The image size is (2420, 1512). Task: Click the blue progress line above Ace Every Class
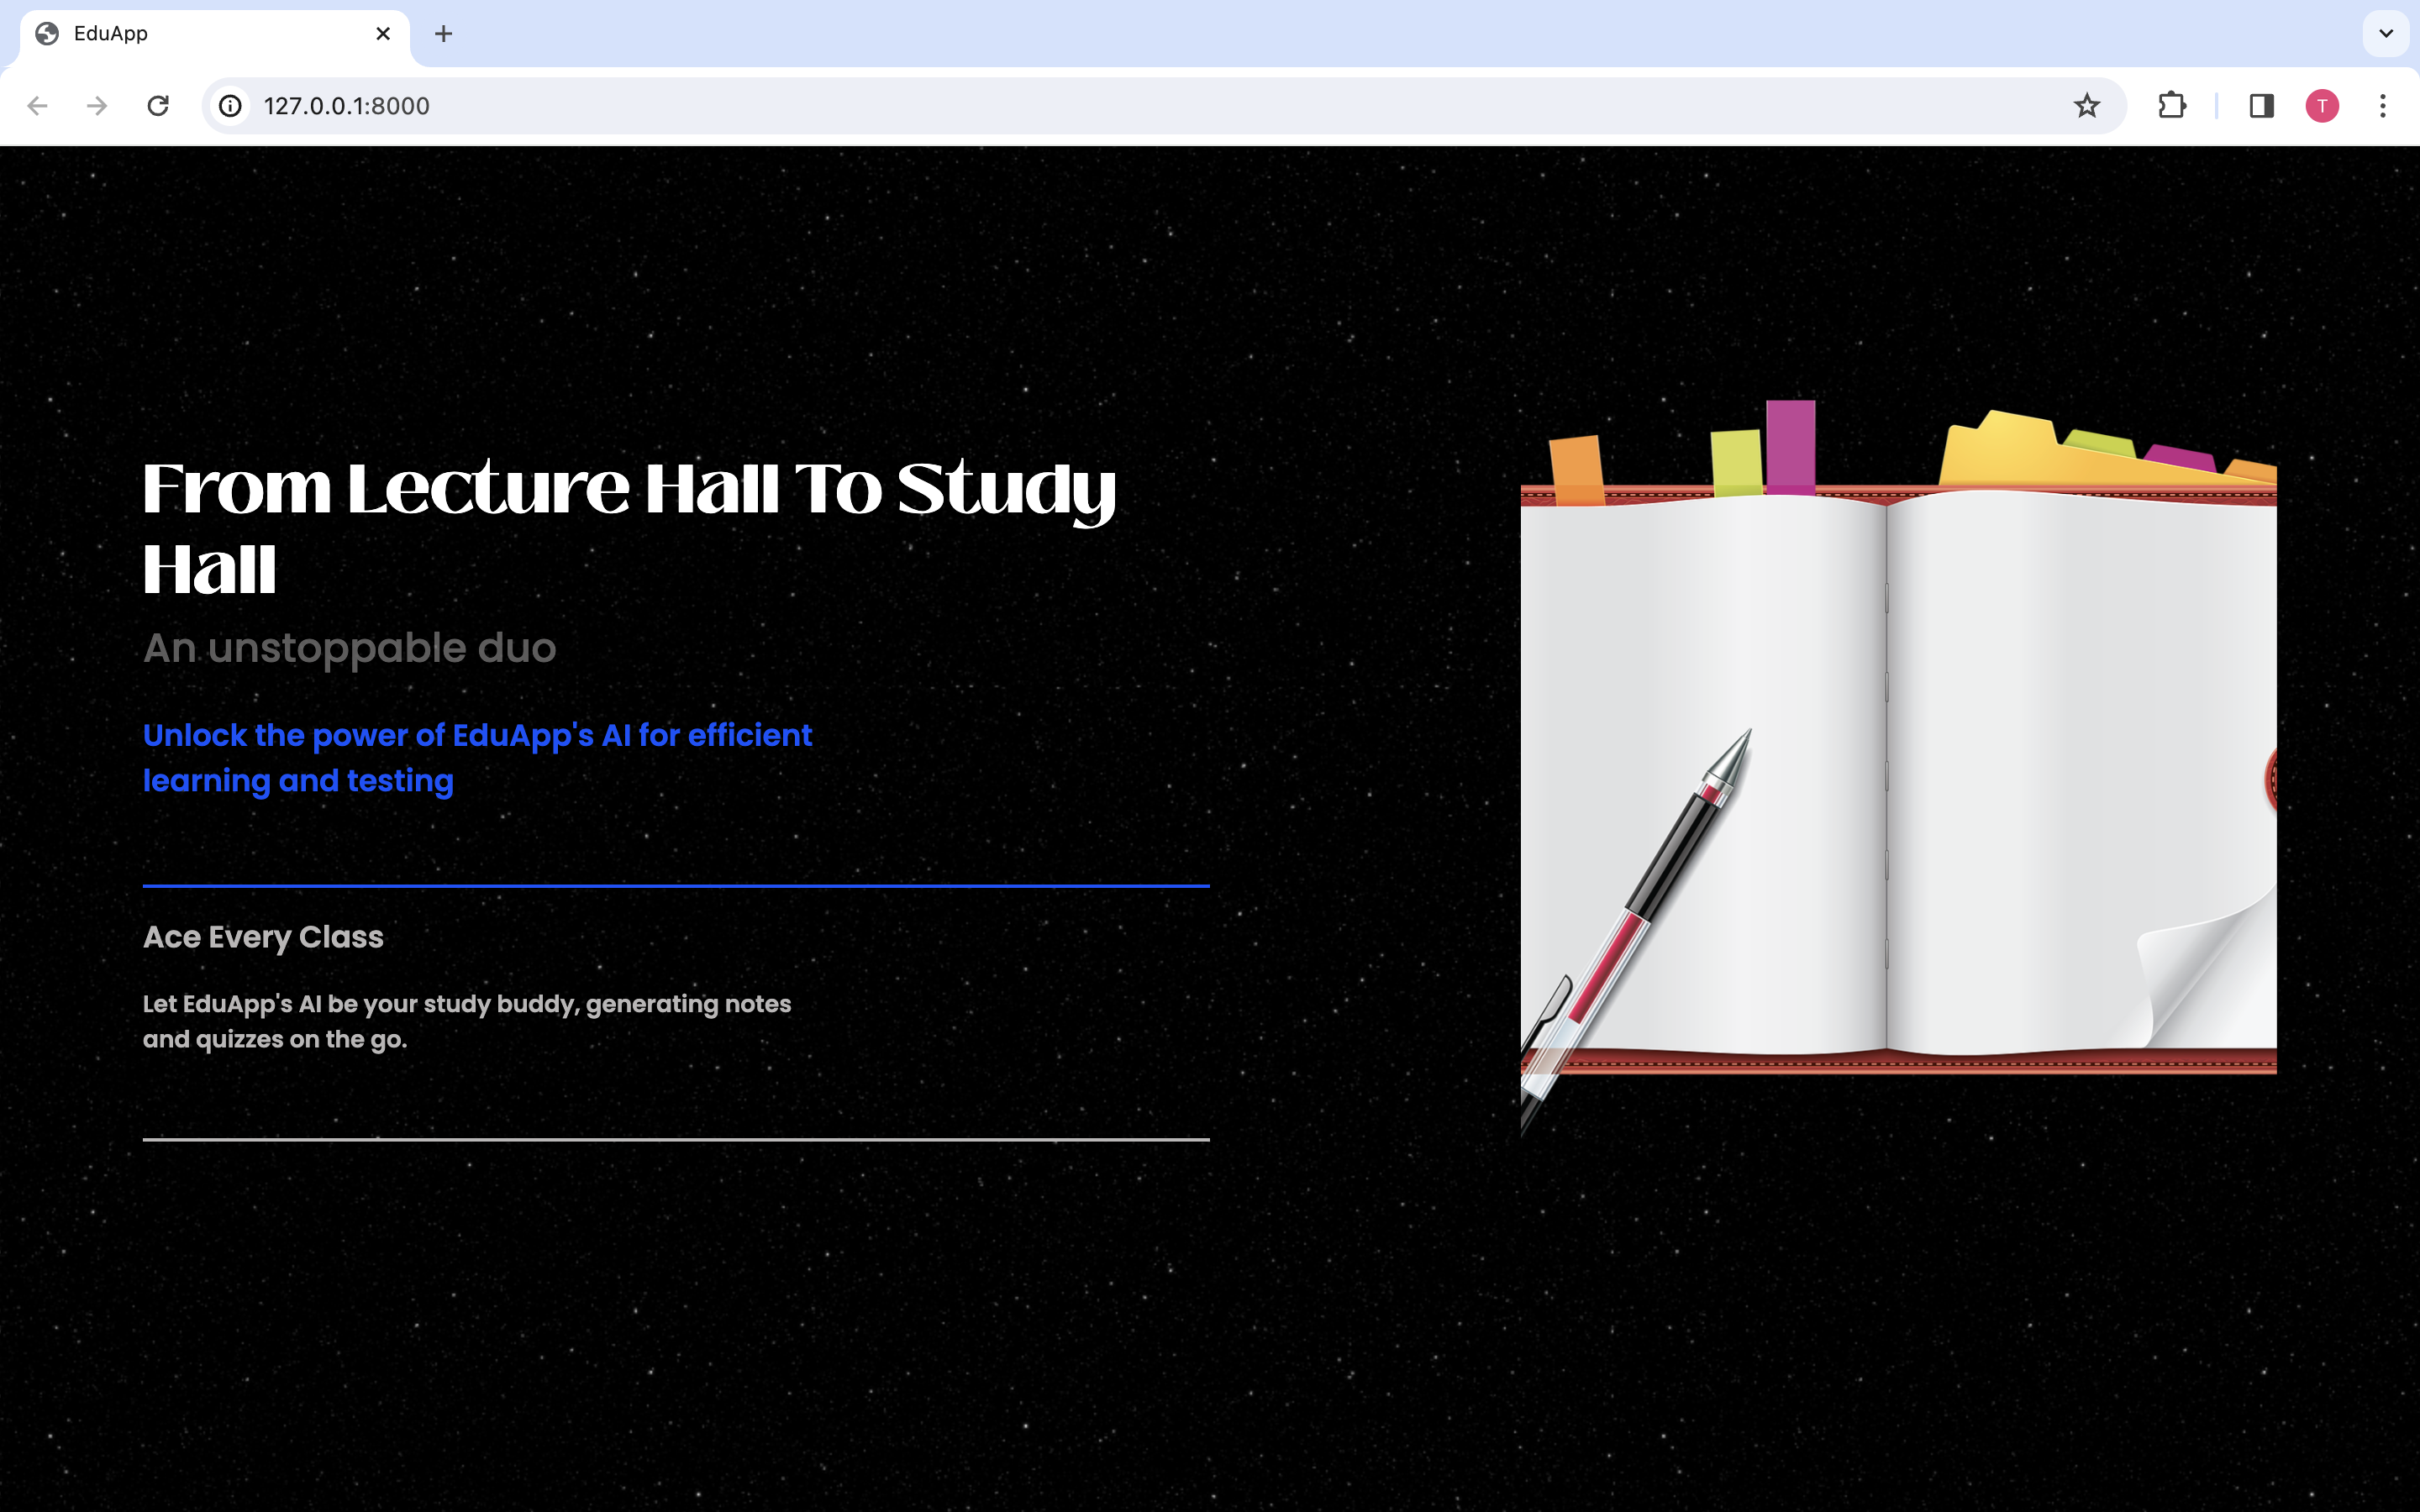pyautogui.click(x=676, y=886)
